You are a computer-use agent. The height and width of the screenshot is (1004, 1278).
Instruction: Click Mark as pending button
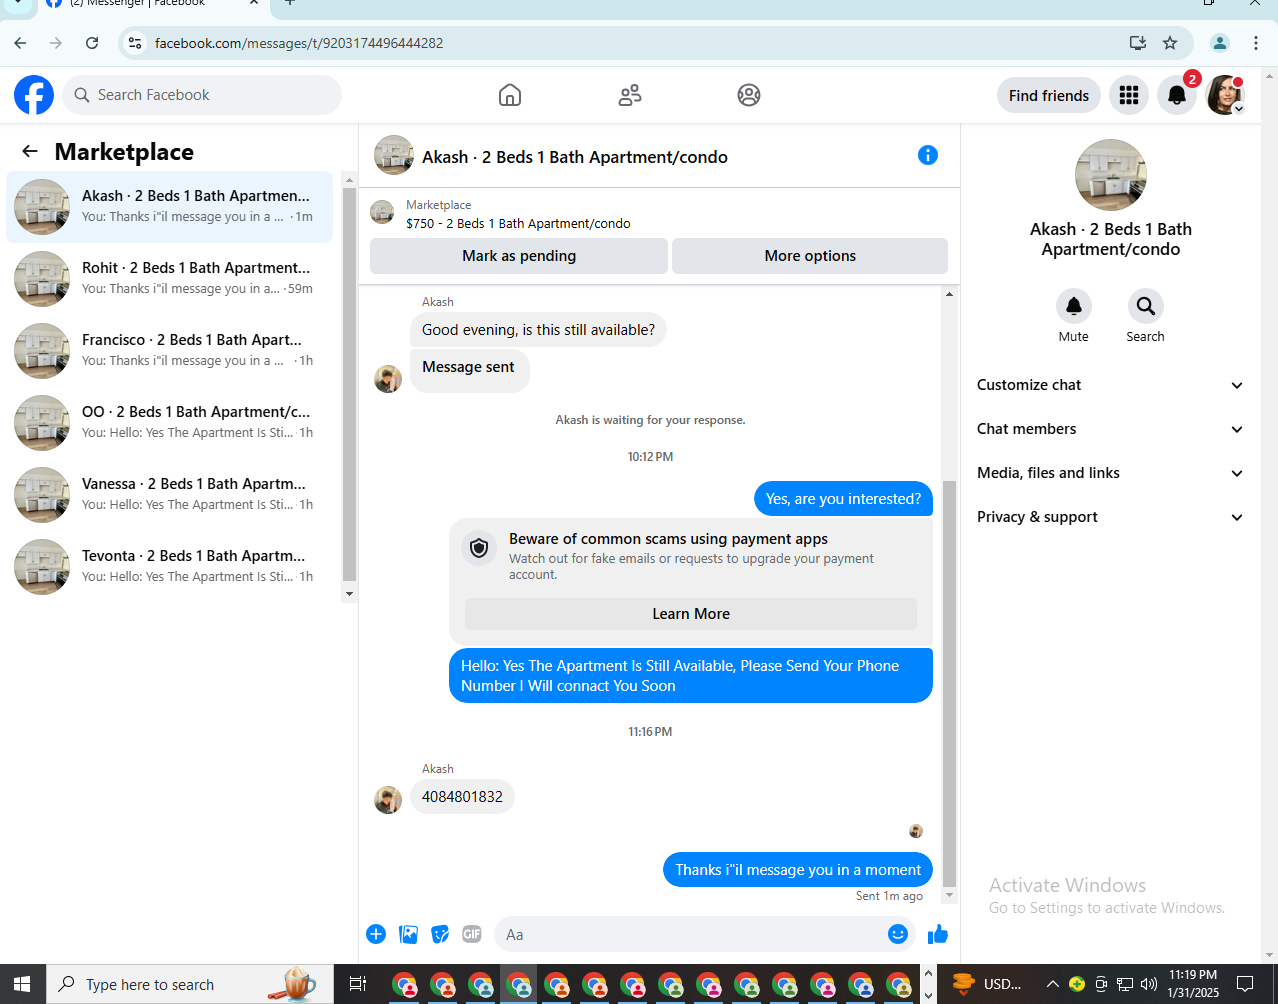[x=519, y=256]
